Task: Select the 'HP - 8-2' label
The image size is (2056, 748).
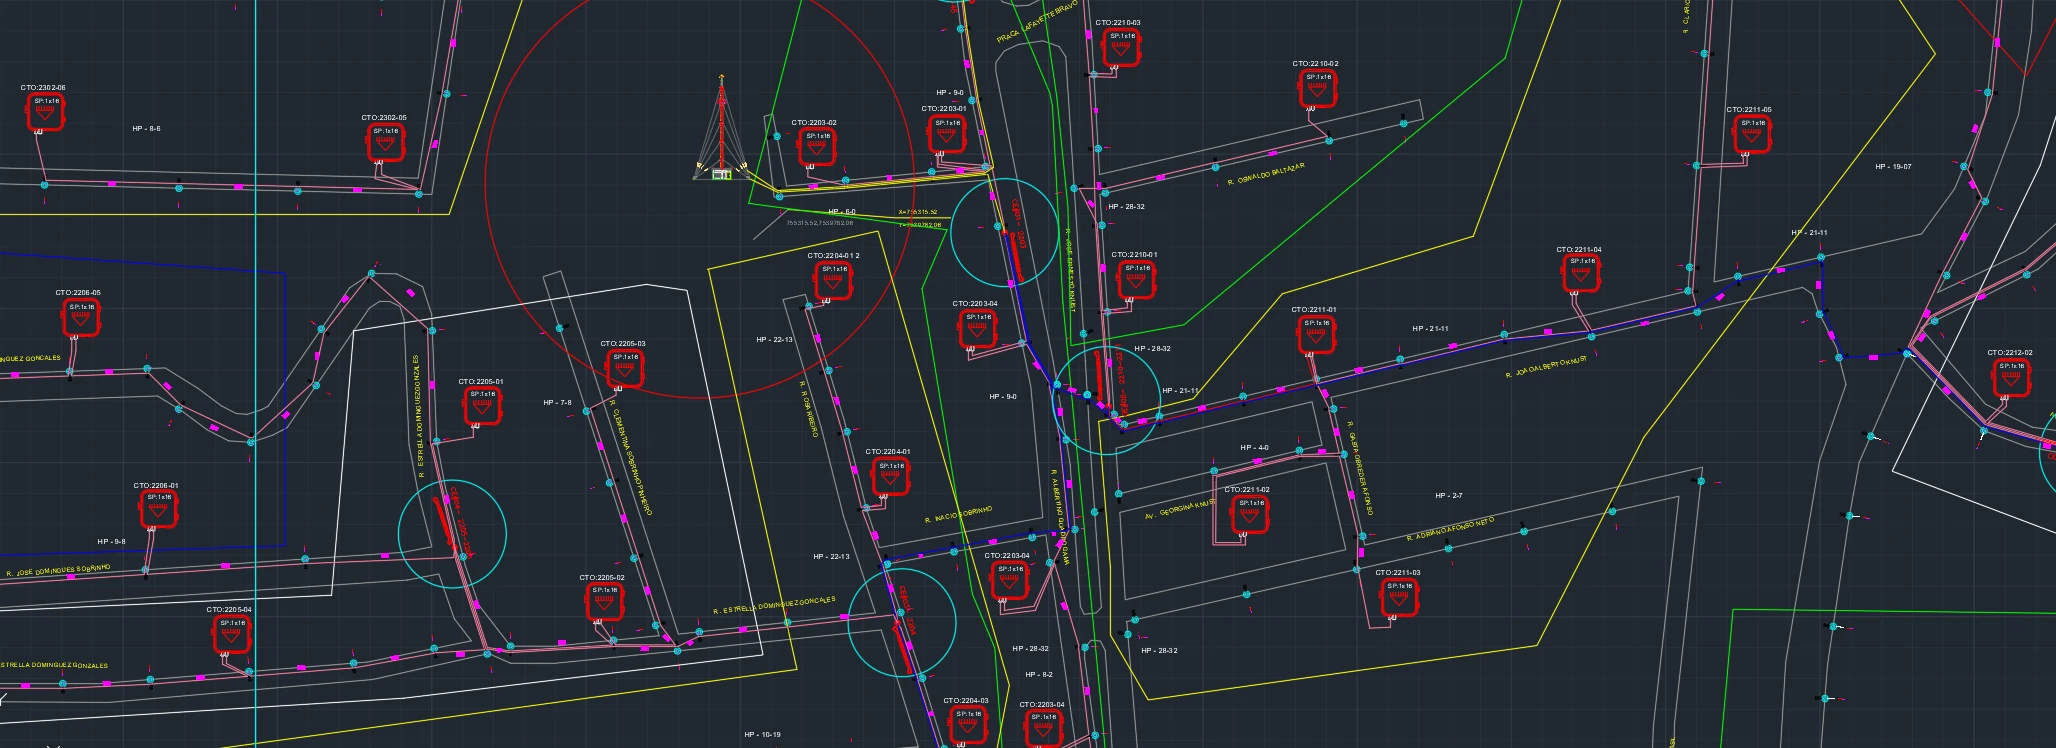Action: point(1039,675)
